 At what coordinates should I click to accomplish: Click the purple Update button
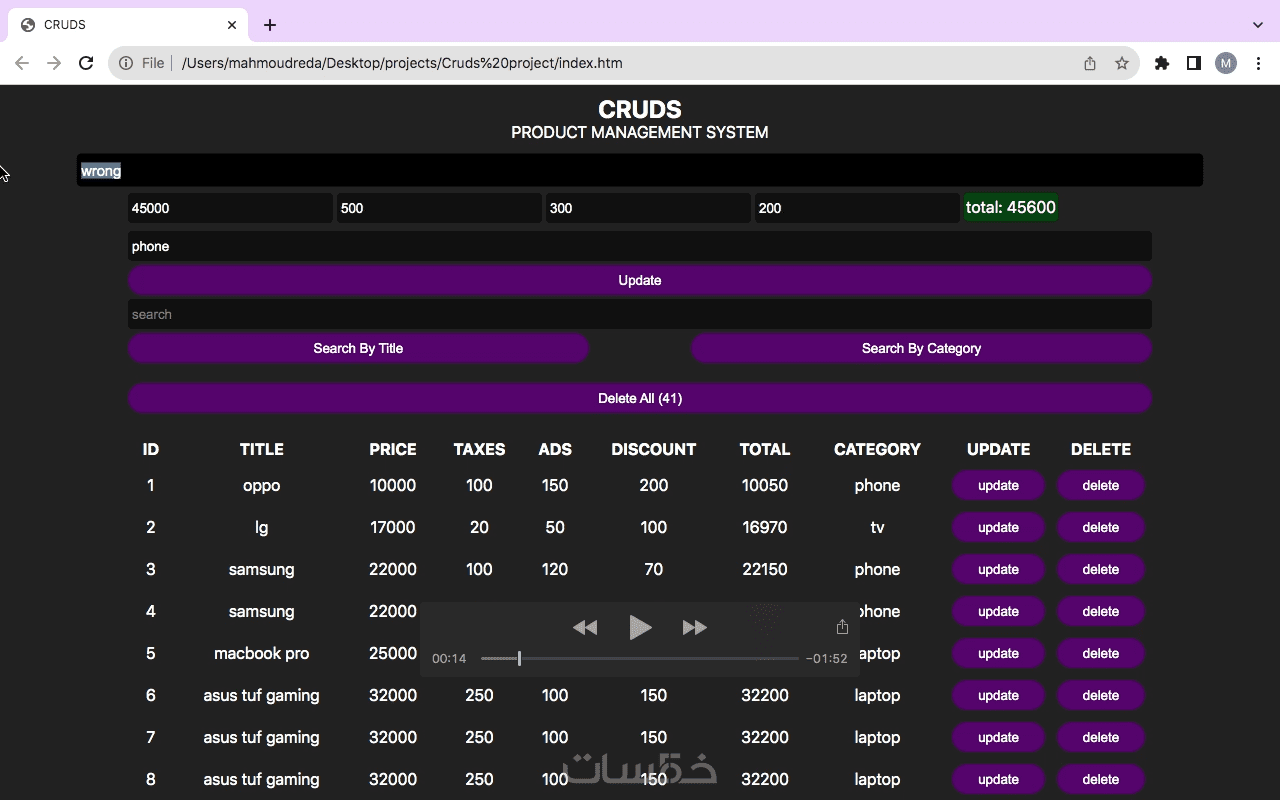tap(640, 280)
